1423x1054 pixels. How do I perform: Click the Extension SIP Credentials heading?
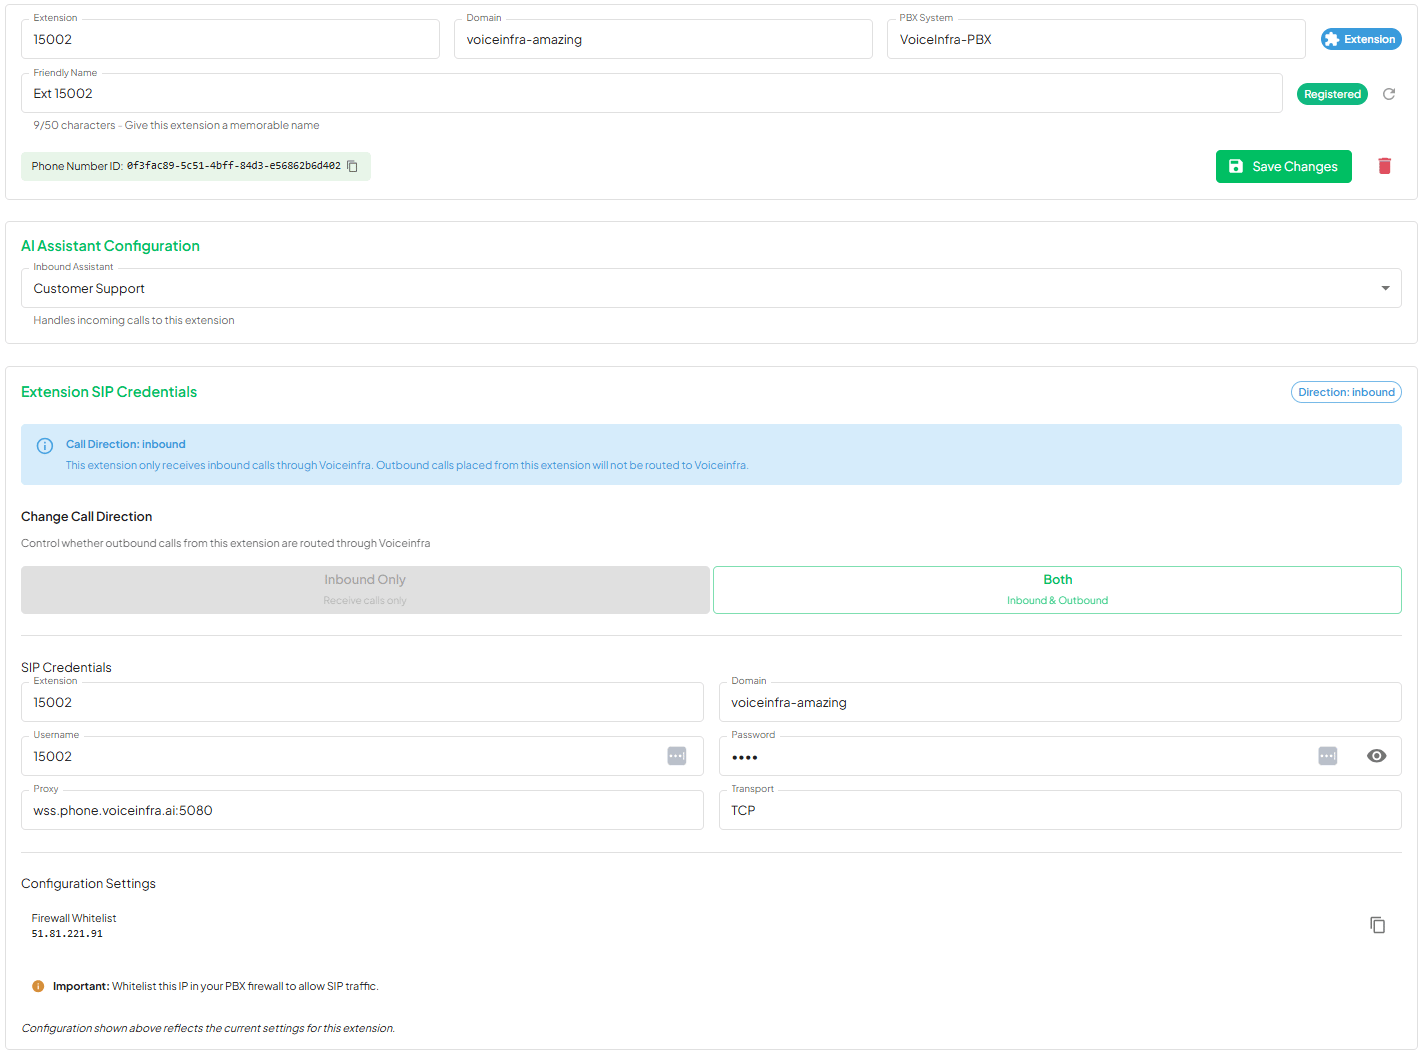click(109, 392)
